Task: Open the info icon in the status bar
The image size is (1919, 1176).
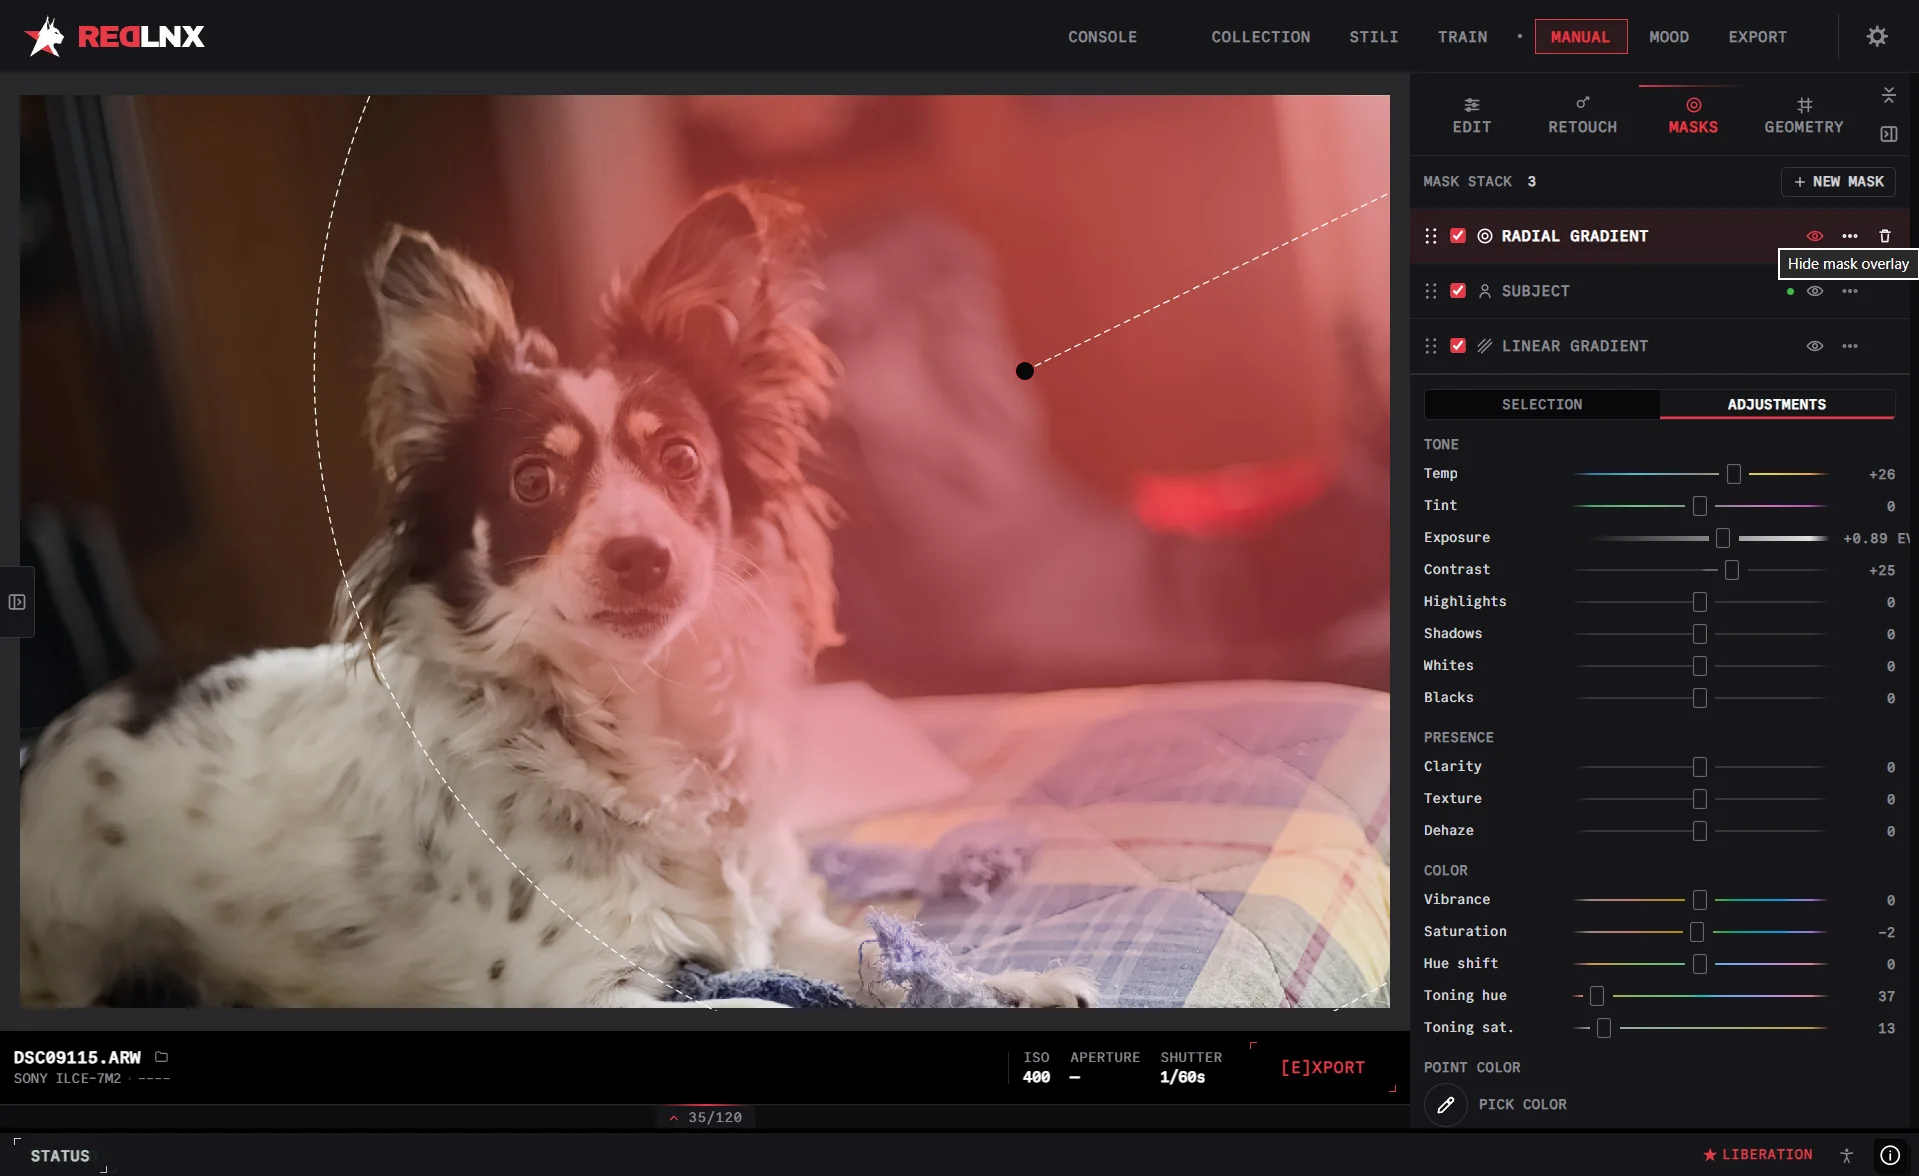Action: pyautogui.click(x=1890, y=1155)
